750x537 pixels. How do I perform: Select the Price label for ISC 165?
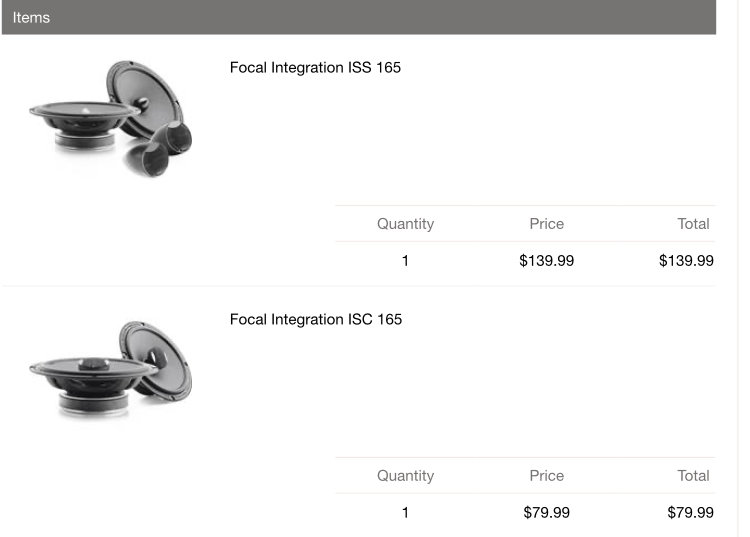[x=546, y=476]
